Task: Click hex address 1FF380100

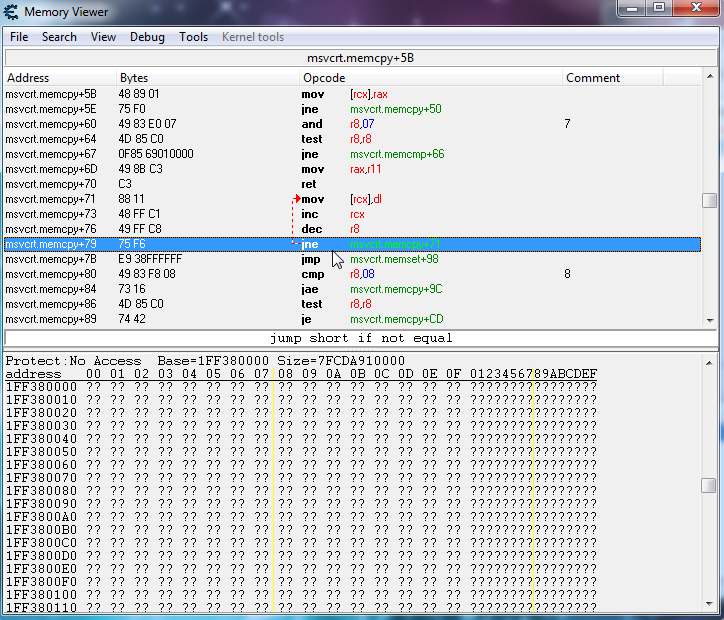Action: (x=41, y=595)
